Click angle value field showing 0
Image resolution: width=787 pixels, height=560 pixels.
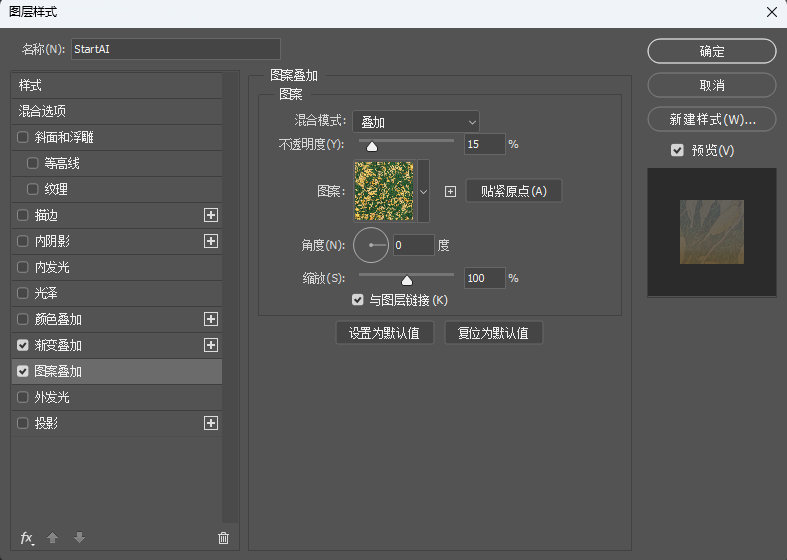(414, 245)
